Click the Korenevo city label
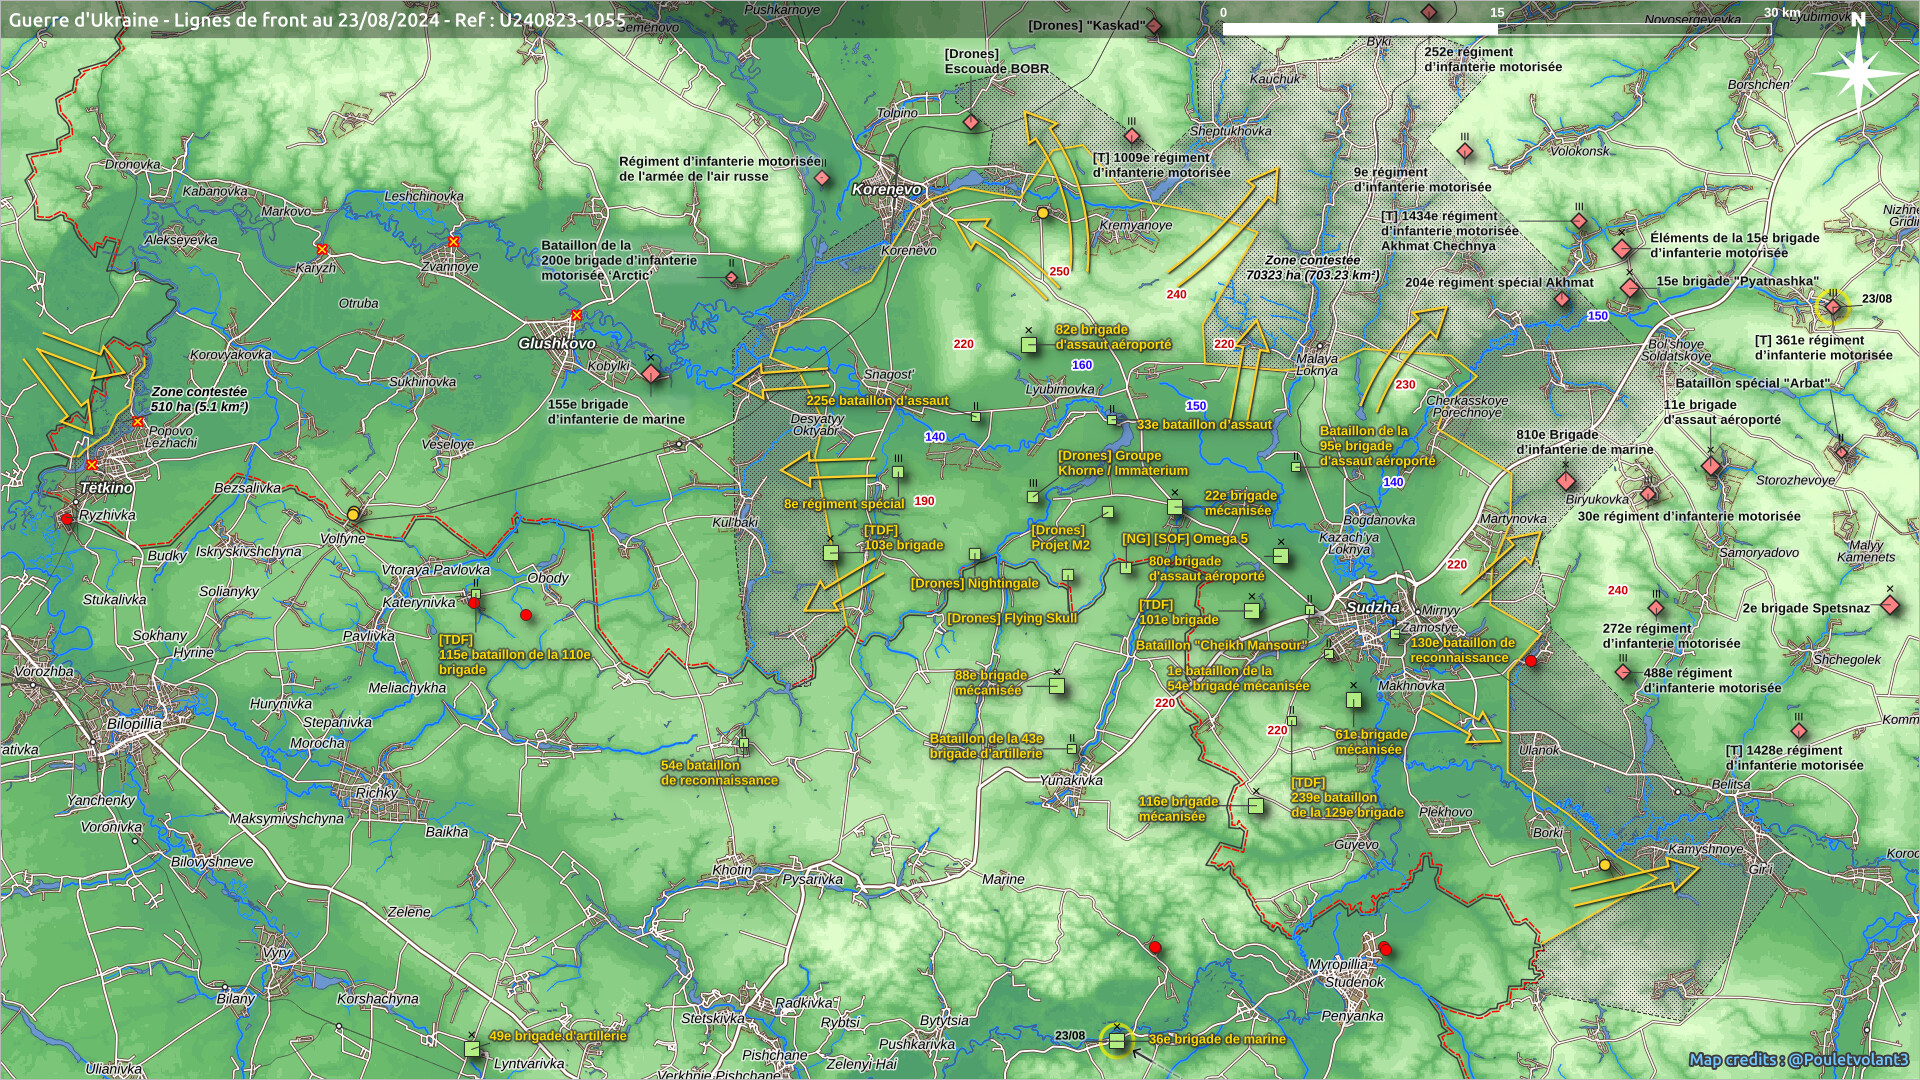 (886, 189)
